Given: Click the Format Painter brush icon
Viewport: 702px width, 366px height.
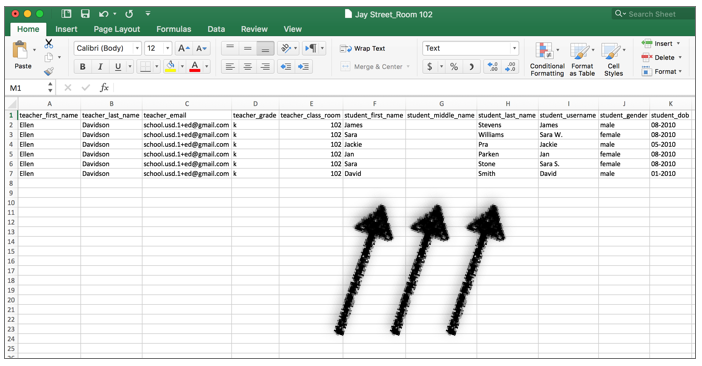Looking at the screenshot, I should coord(49,71).
